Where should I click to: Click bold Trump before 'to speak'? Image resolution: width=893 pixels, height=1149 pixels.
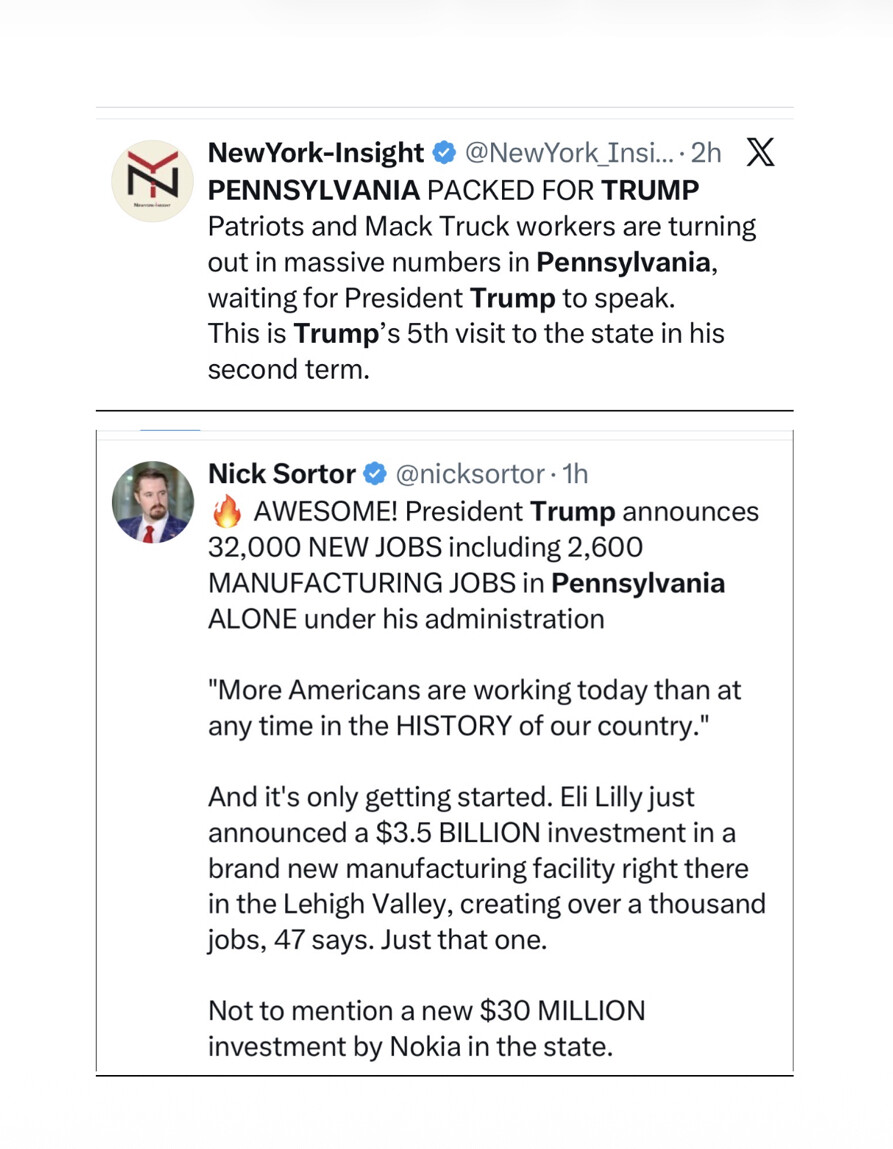coord(512,298)
